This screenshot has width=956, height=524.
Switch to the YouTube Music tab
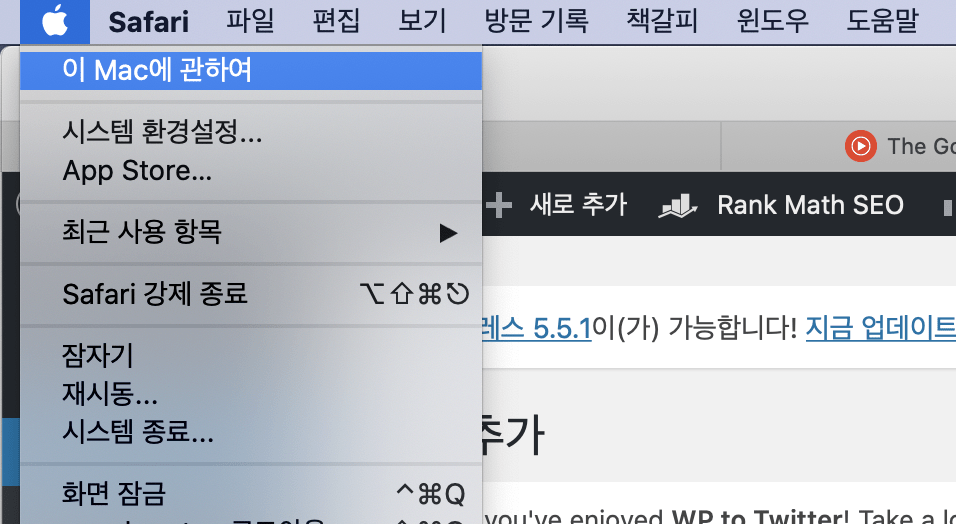(900, 147)
